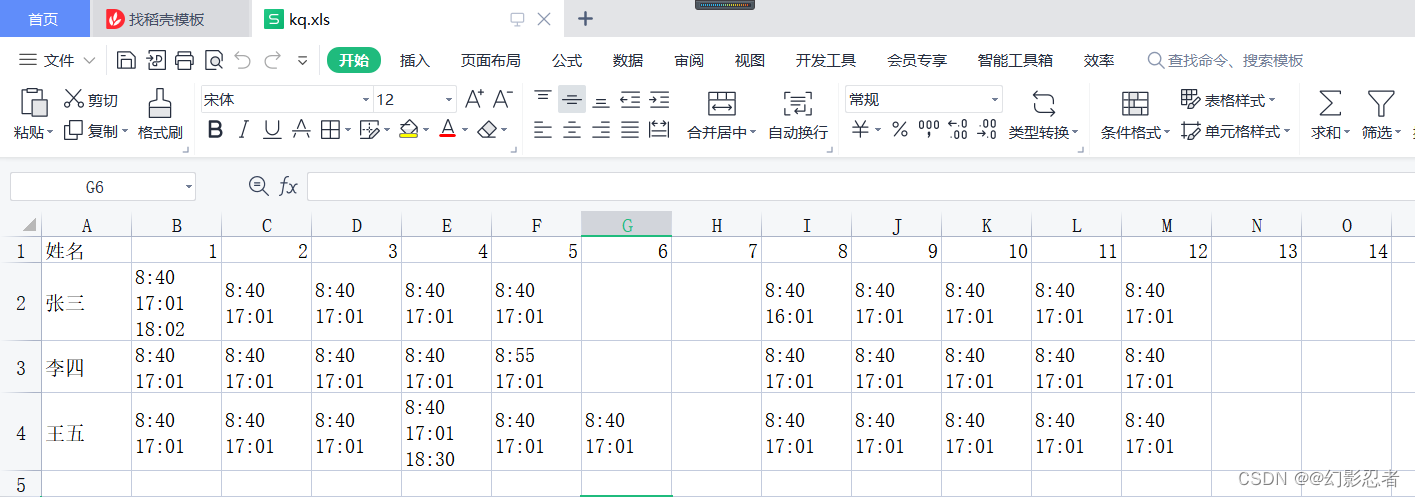Click the Sum (求和) sigma icon
Screen dimensions: 1415x497
(1330, 103)
